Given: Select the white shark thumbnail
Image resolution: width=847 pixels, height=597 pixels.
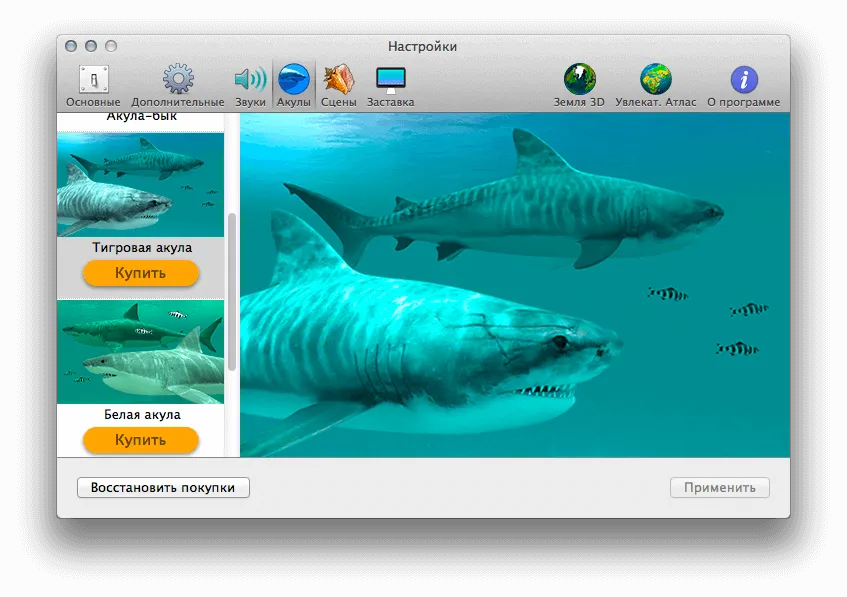Looking at the screenshot, I should click(140, 352).
